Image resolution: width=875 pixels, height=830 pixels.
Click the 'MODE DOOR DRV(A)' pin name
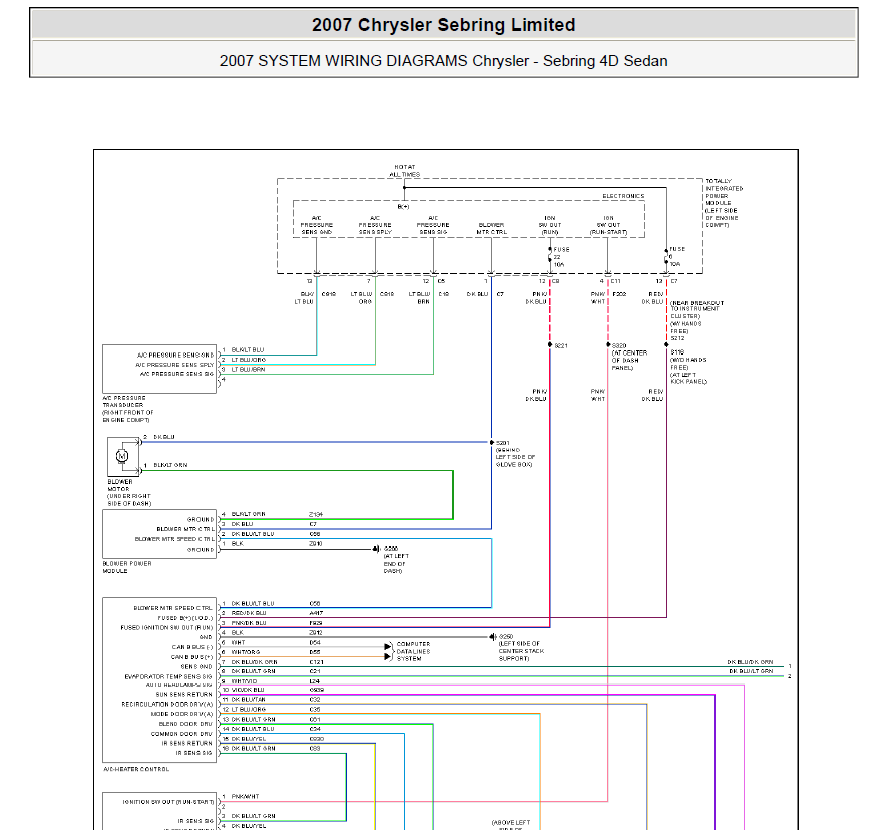pos(182,714)
